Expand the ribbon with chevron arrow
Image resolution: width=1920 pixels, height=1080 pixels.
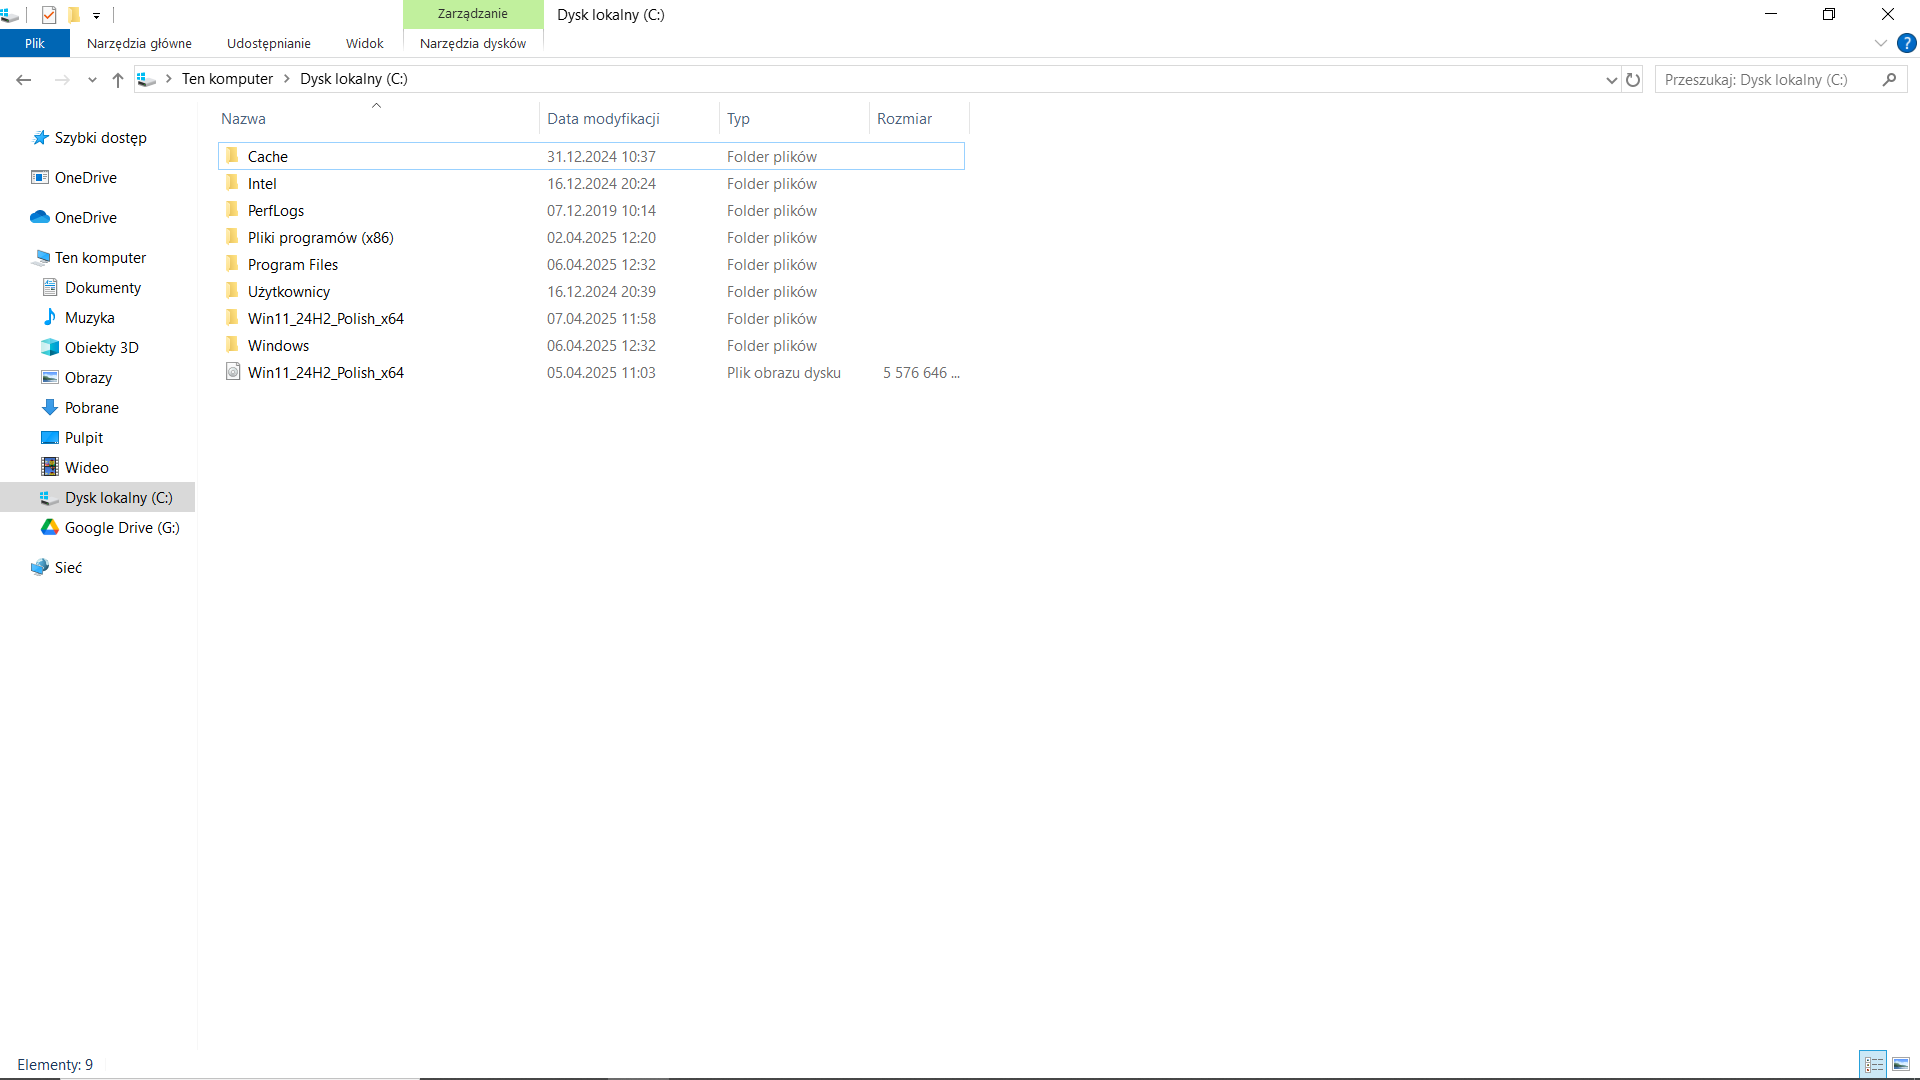click(x=1880, y=43)
